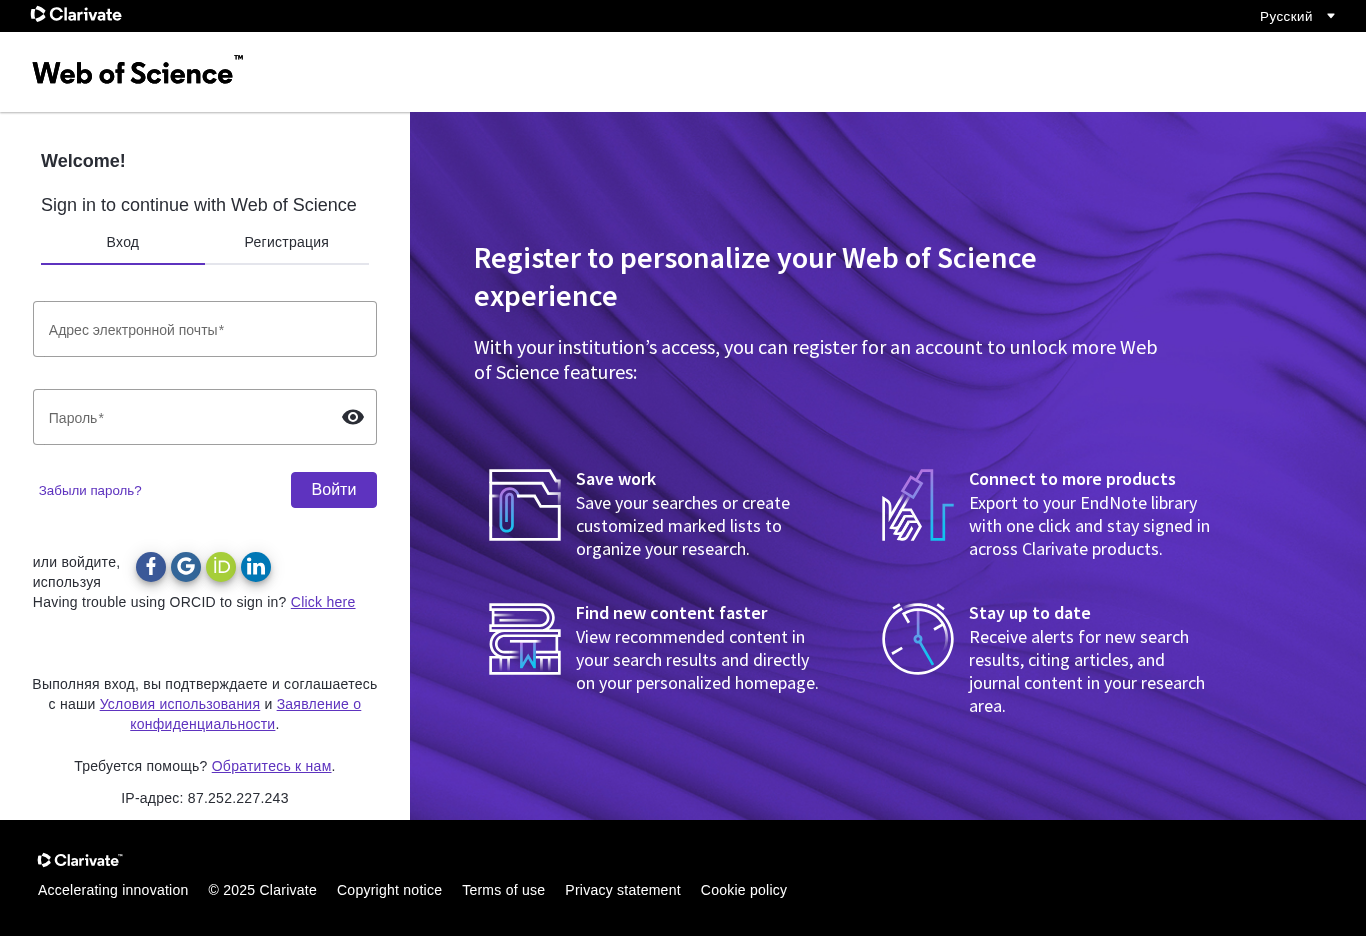Focus the Пароль password field

pos(205,417)
